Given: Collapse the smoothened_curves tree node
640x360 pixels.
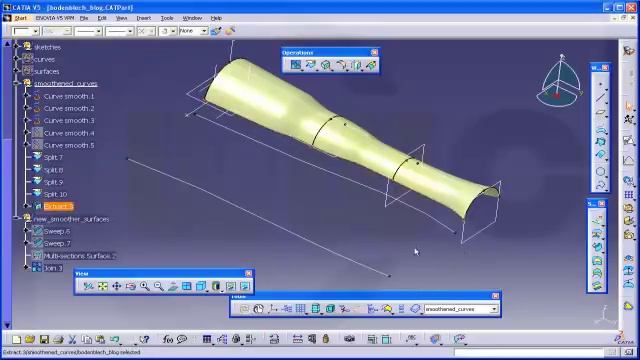Looking at the screenshot, I should point(17,83).
